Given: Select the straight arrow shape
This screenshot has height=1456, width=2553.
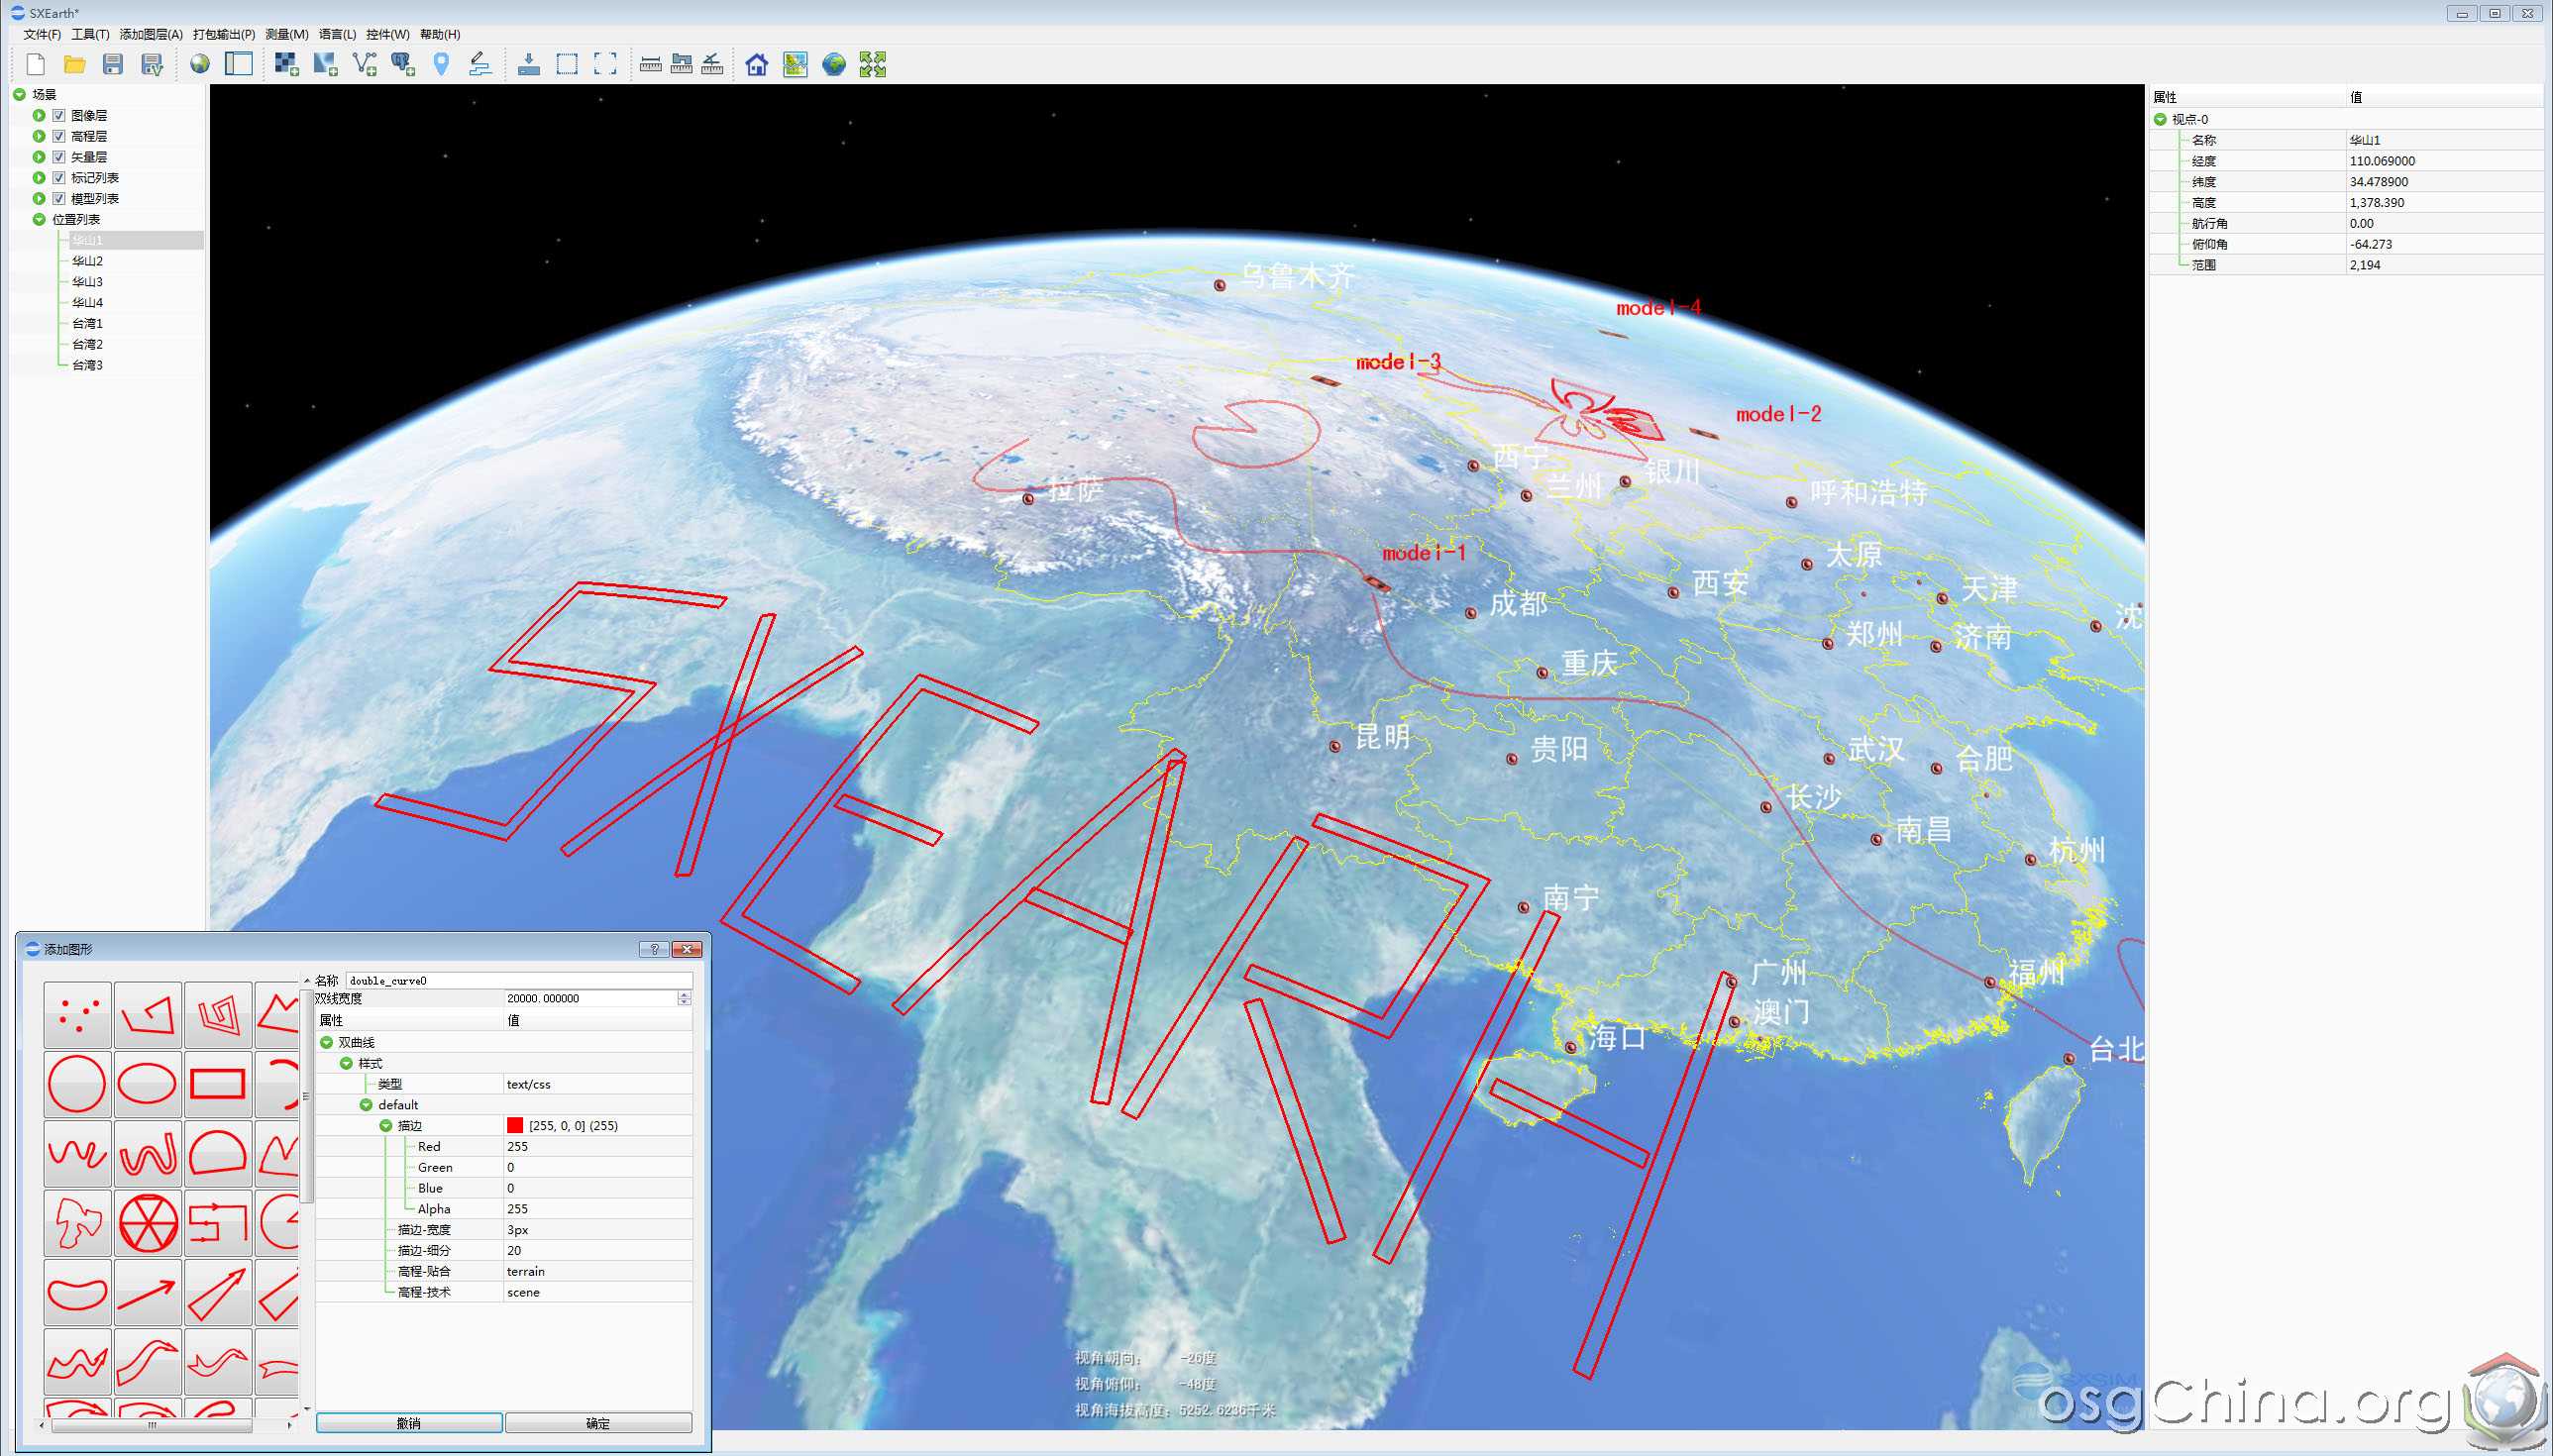Looking at the screenshot, I should [147, 1292].
